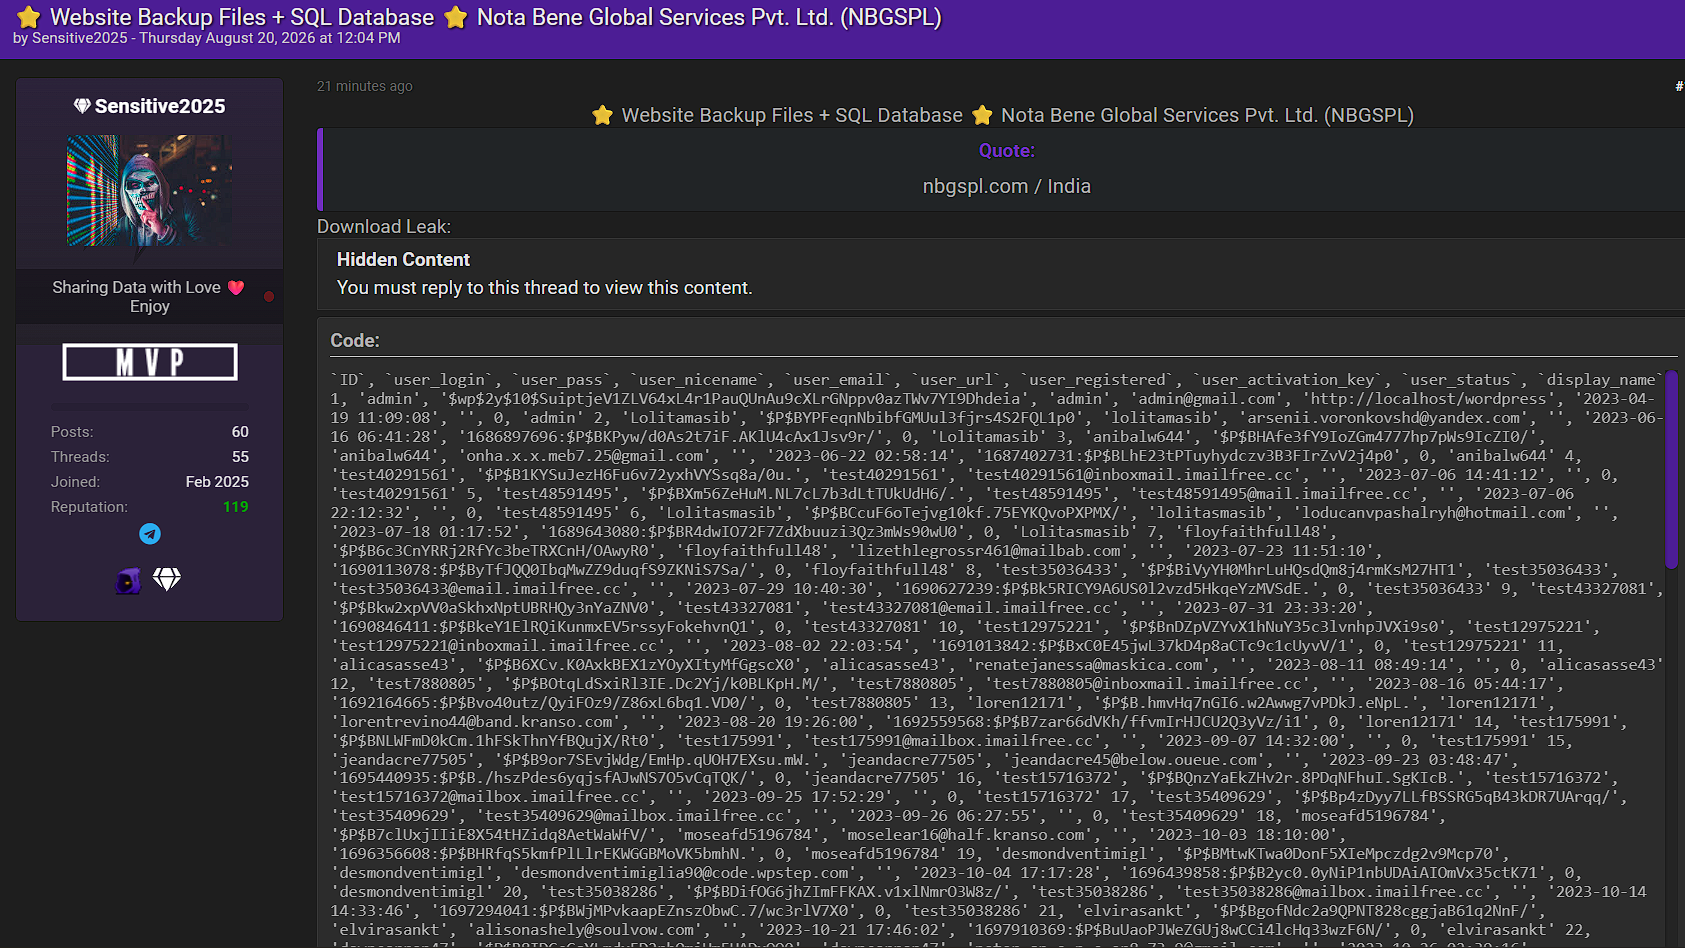Click the Telegram contact icon in the profile
This screenshot has height=948, width=1685.
pos(150,534)
